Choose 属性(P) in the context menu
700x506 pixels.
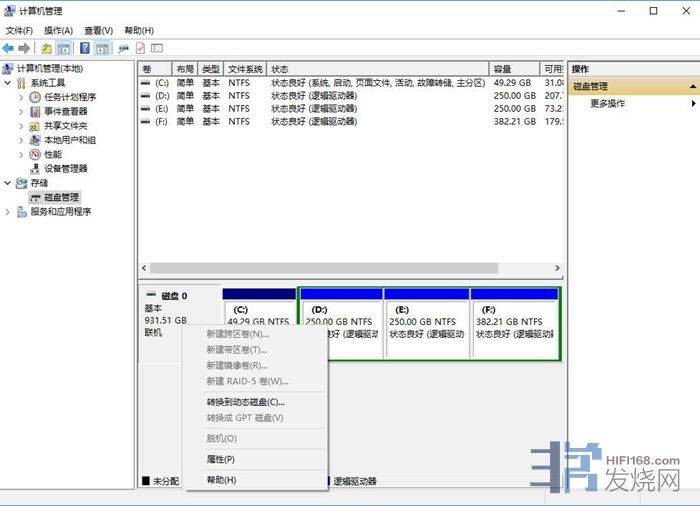point(220,459)
